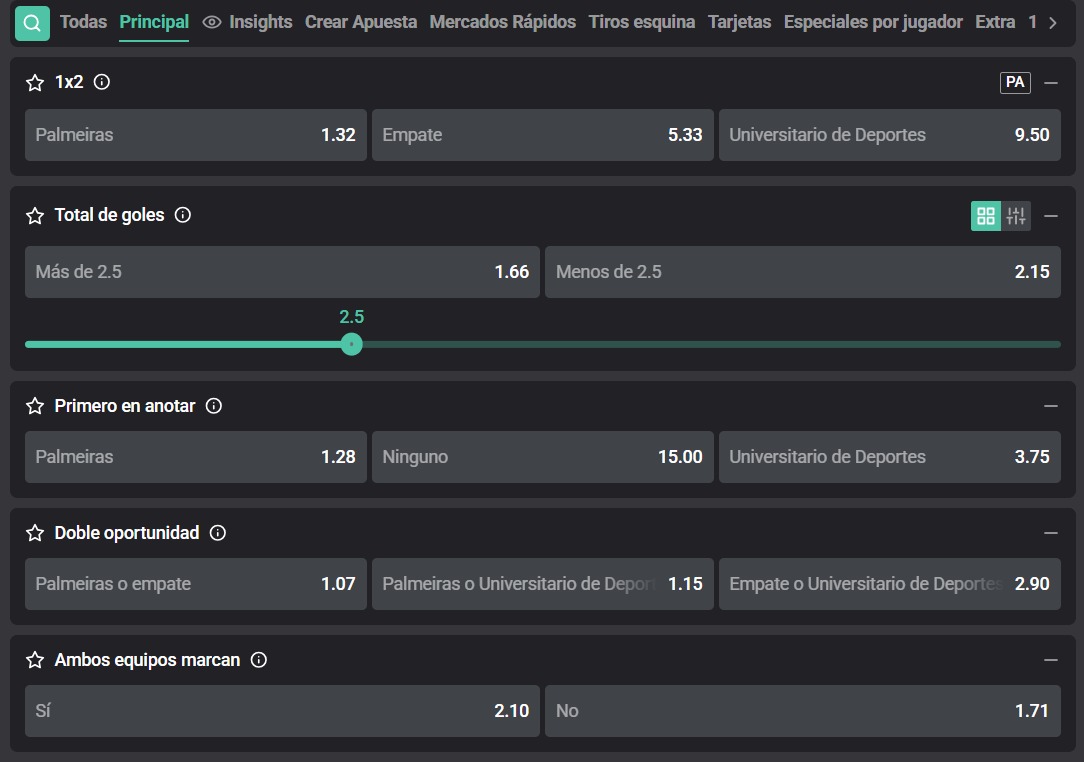Screen dimensions: 1084x762
Task: Select Palmeiras o empate at 1.07
Action: point(196,584)
